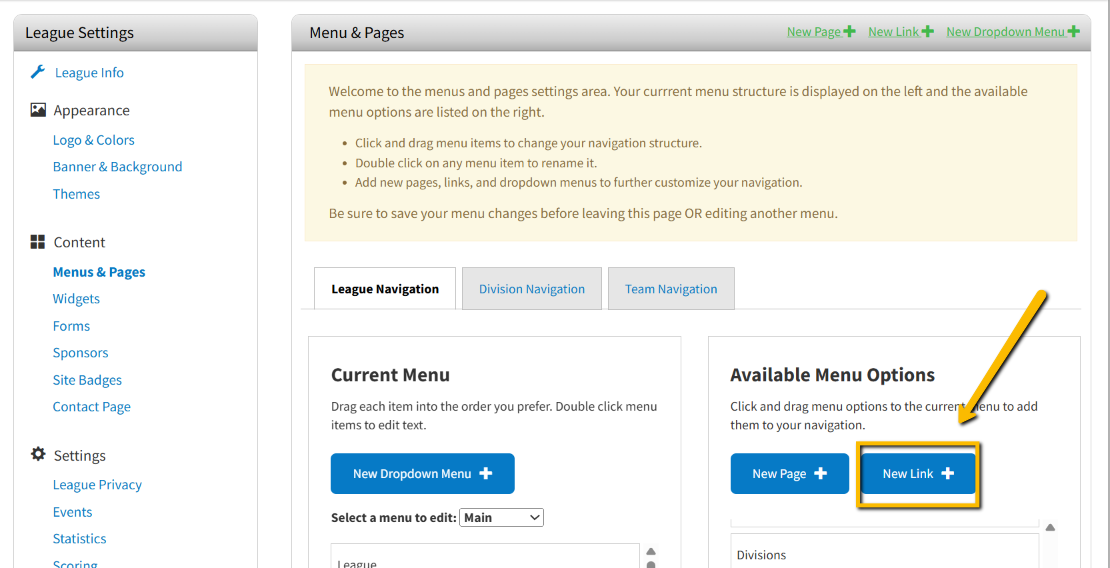Open the Select a menu dropdown showing Main
Image resolution: width=1110 pixels, height=568 pixels.
[502, 518]
